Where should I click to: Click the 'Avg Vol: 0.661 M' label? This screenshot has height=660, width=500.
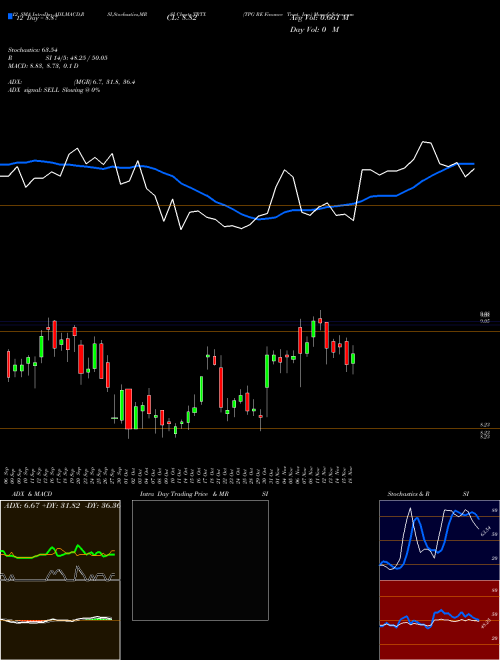pos(319,18)
